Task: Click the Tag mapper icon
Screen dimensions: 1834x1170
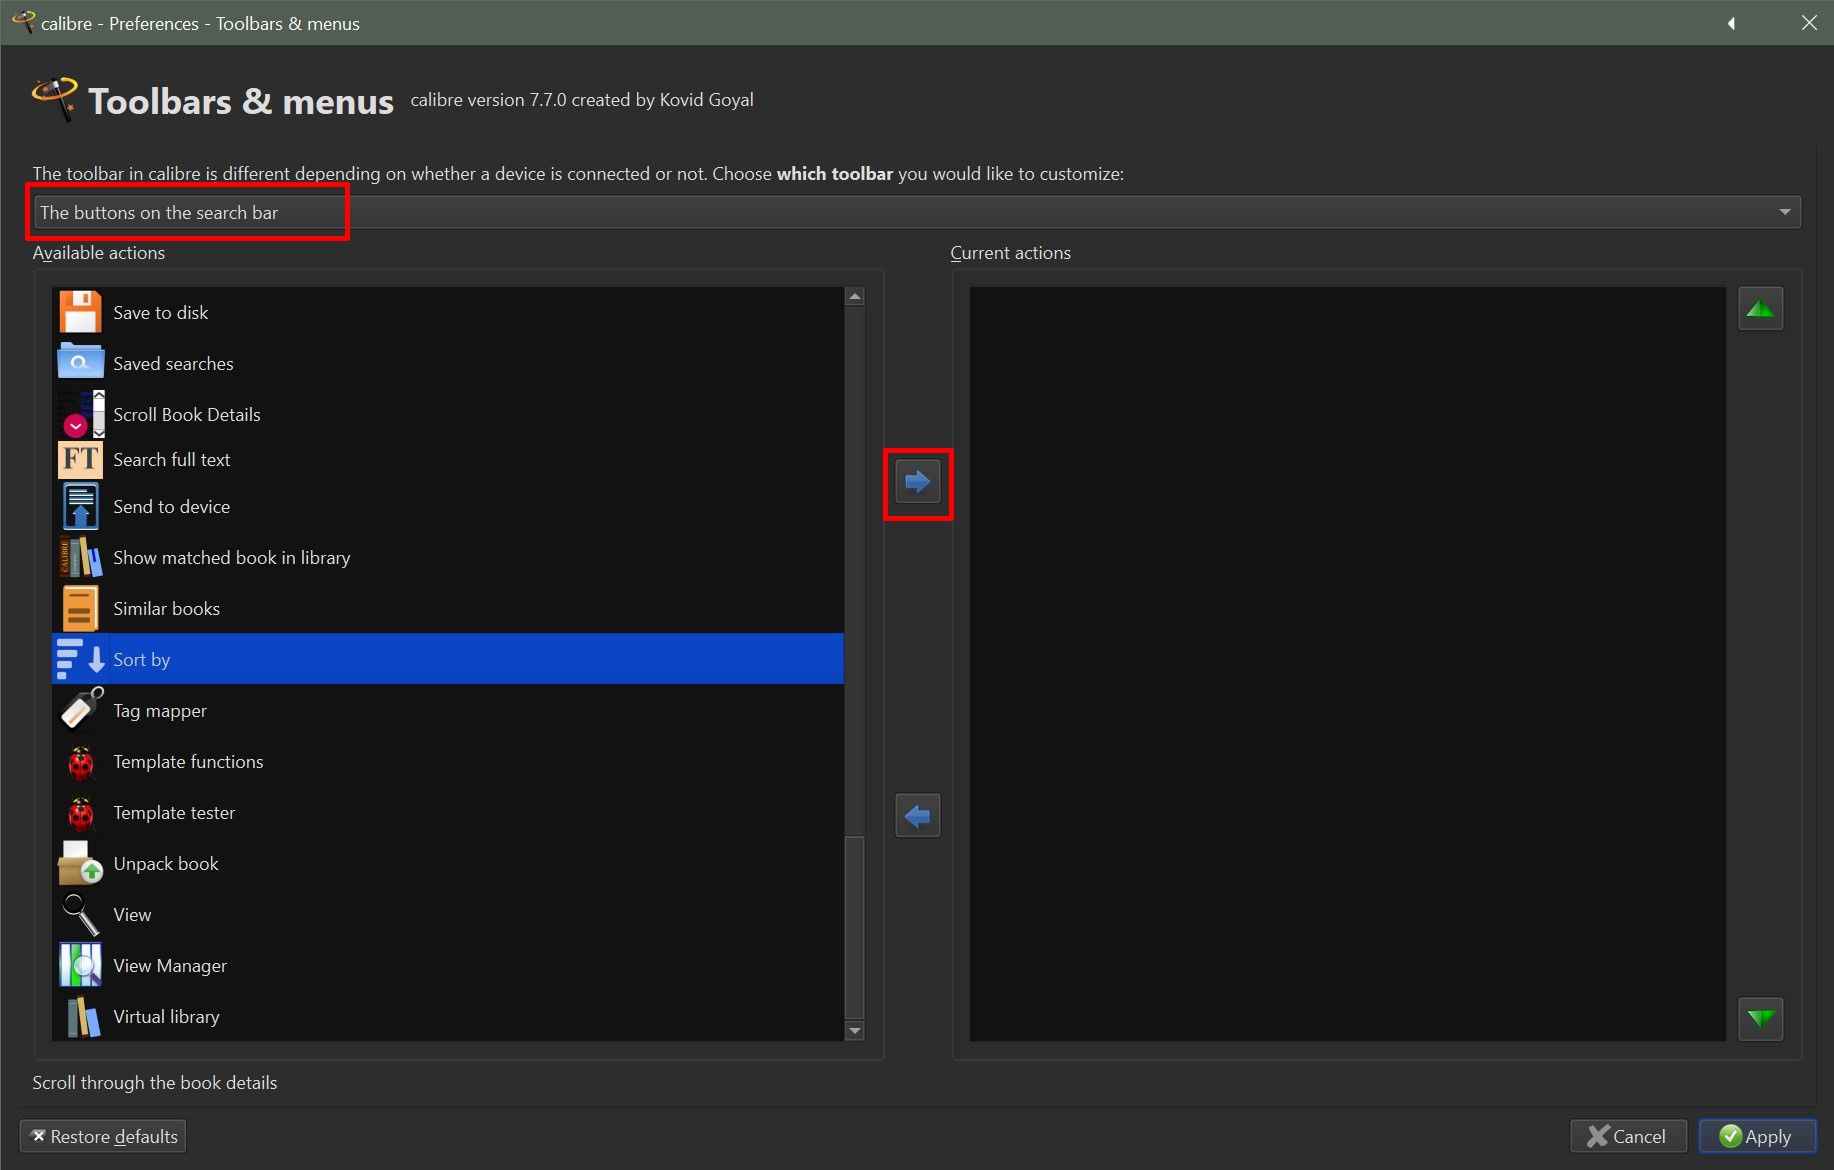Action: click(x=80, y=710)
